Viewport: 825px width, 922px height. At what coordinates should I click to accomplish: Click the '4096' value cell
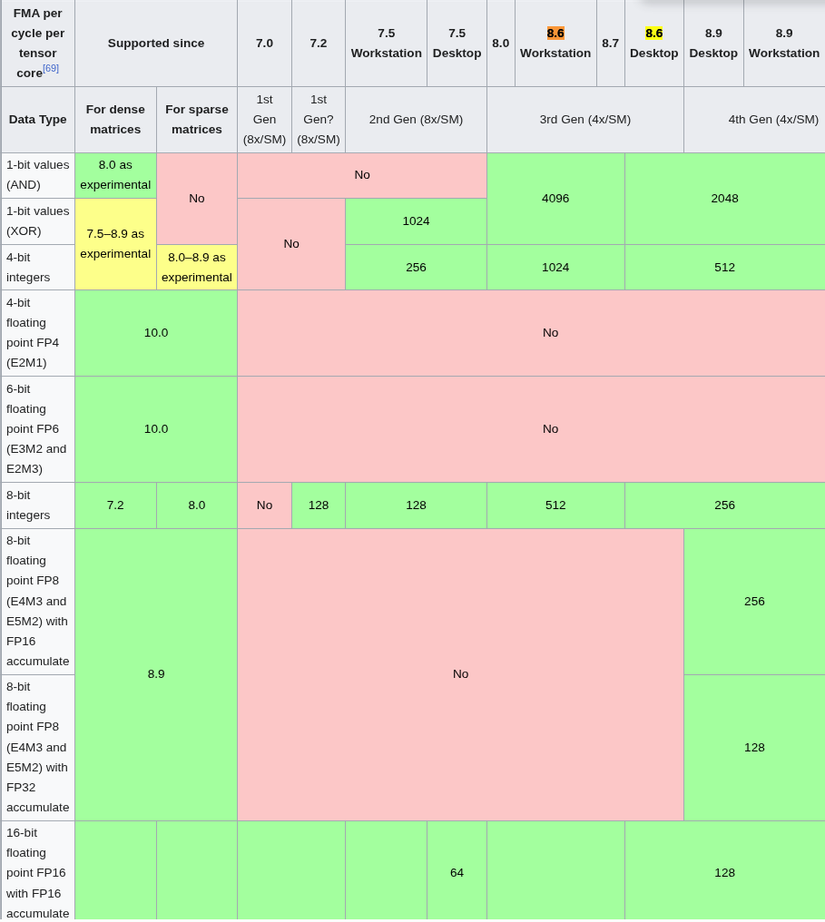(x=555, y=198)
